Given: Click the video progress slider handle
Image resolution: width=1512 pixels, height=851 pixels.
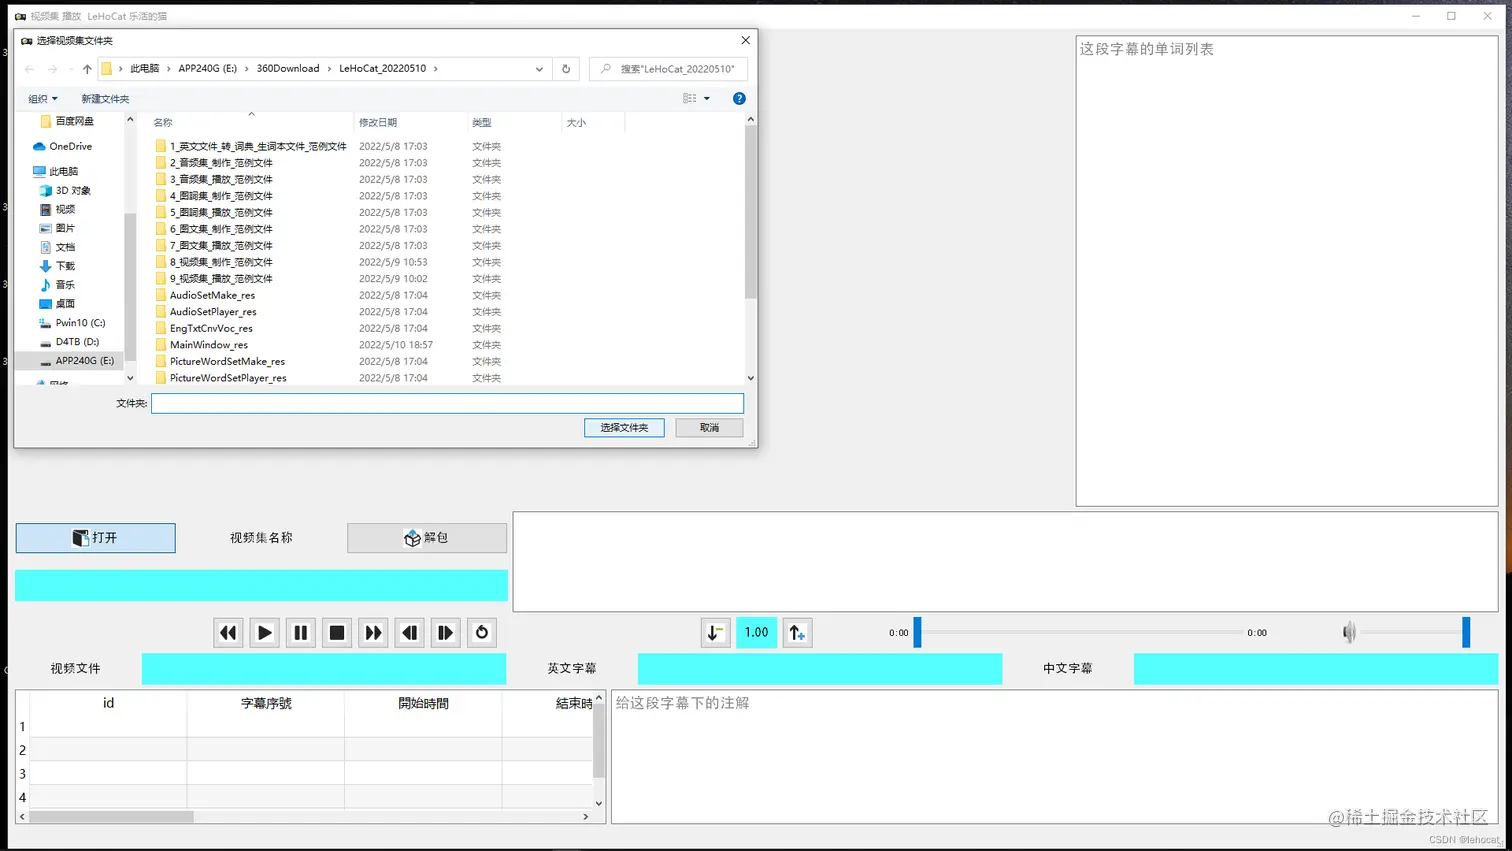Looking at the screenshot, I should [x=917, y=632].
